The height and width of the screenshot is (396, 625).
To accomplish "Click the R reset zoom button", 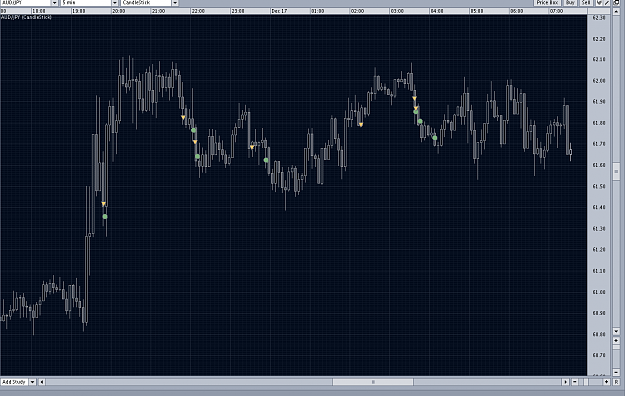I will tap(616, 382).
